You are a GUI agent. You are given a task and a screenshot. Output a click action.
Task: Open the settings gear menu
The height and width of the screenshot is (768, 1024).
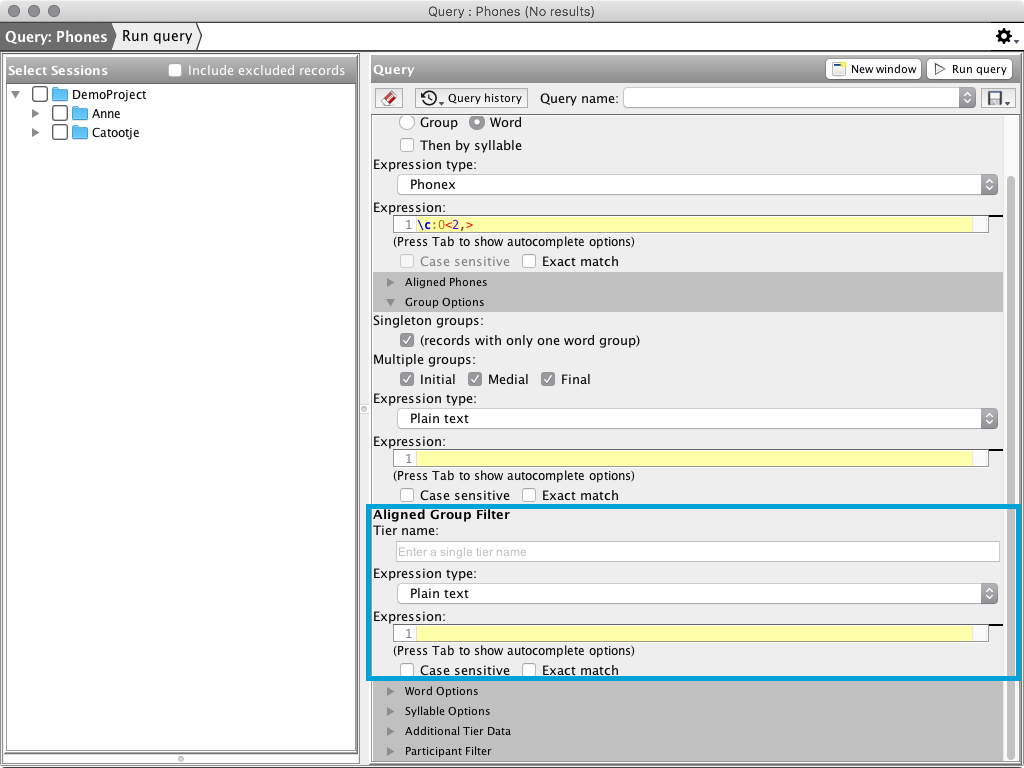pos(1005,37)
